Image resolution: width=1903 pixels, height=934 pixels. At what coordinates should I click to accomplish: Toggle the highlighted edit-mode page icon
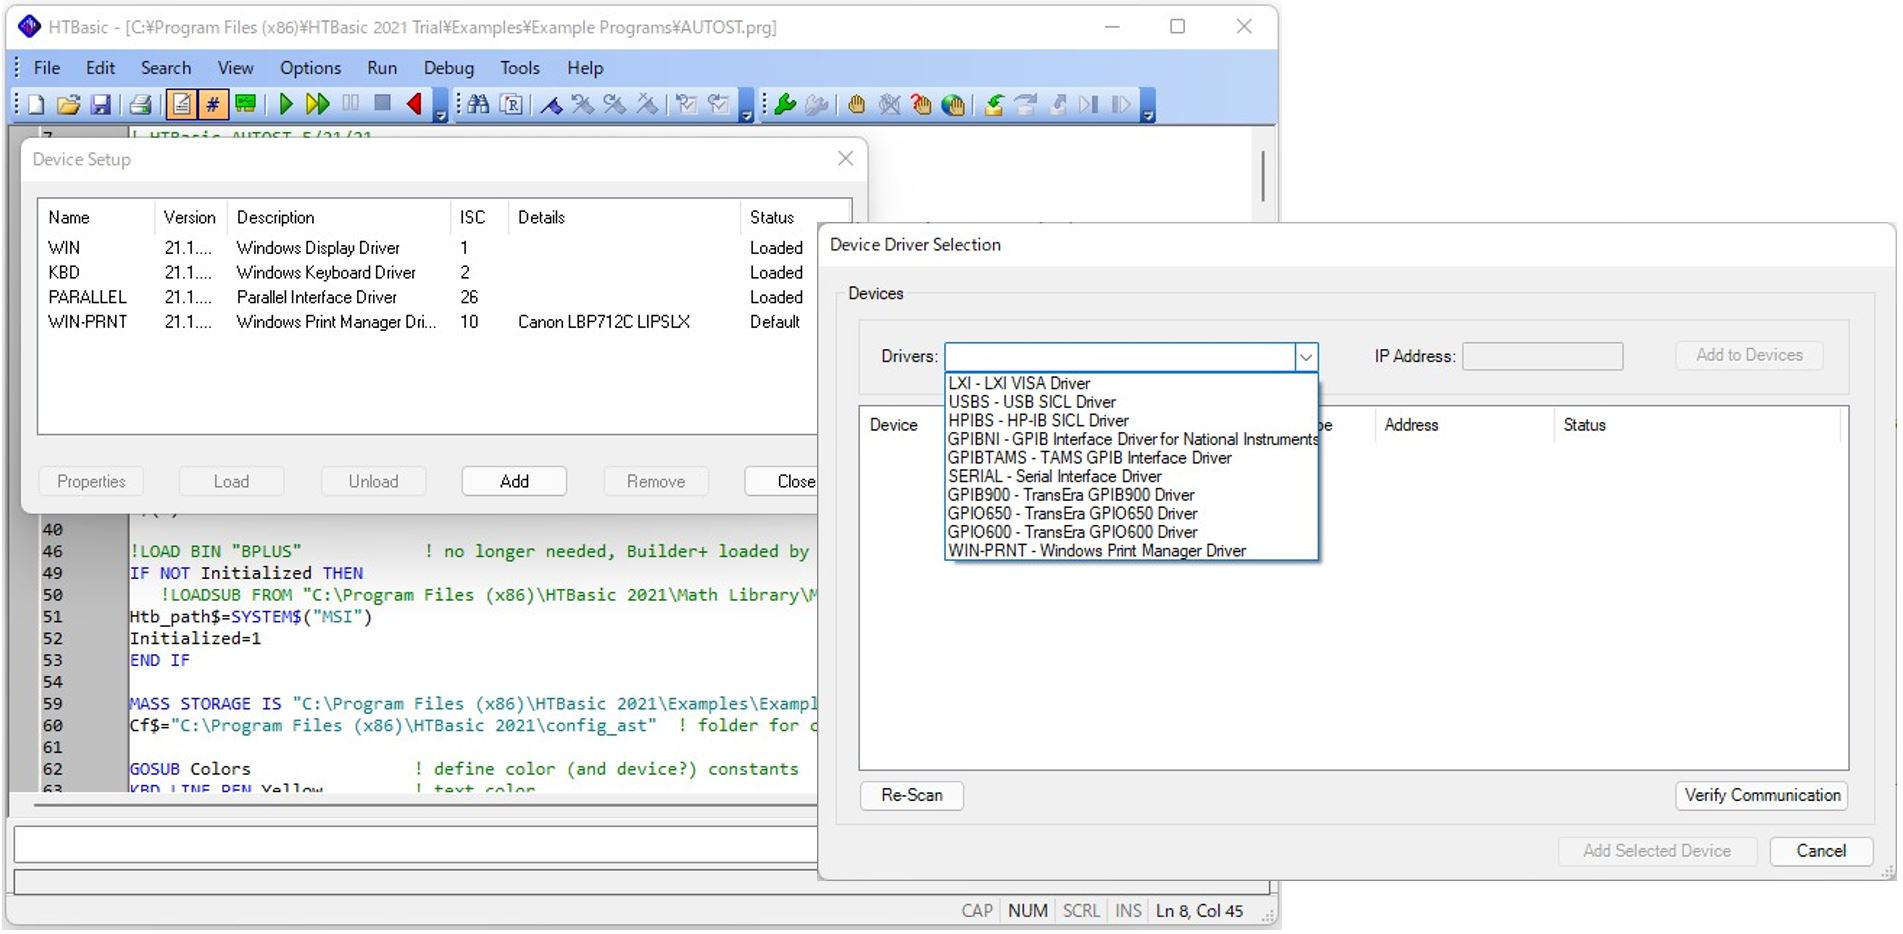coord(181,104)
